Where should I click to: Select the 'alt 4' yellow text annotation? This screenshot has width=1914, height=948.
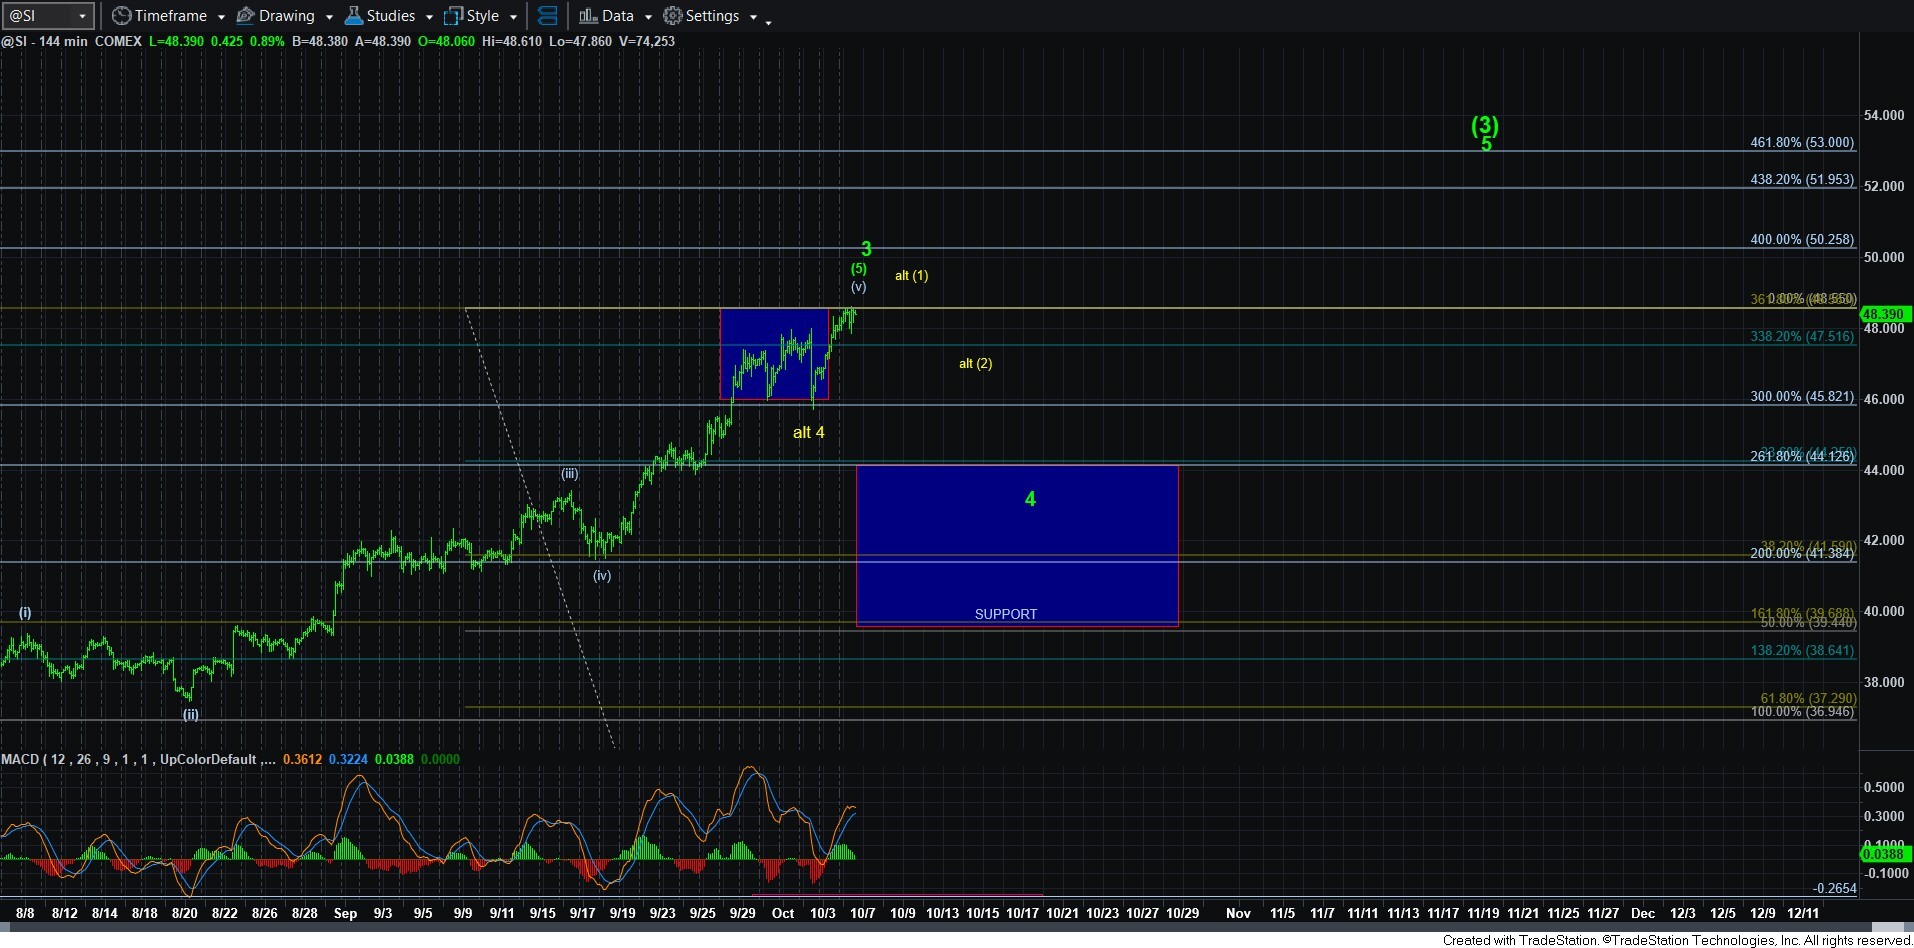(808, 433)
